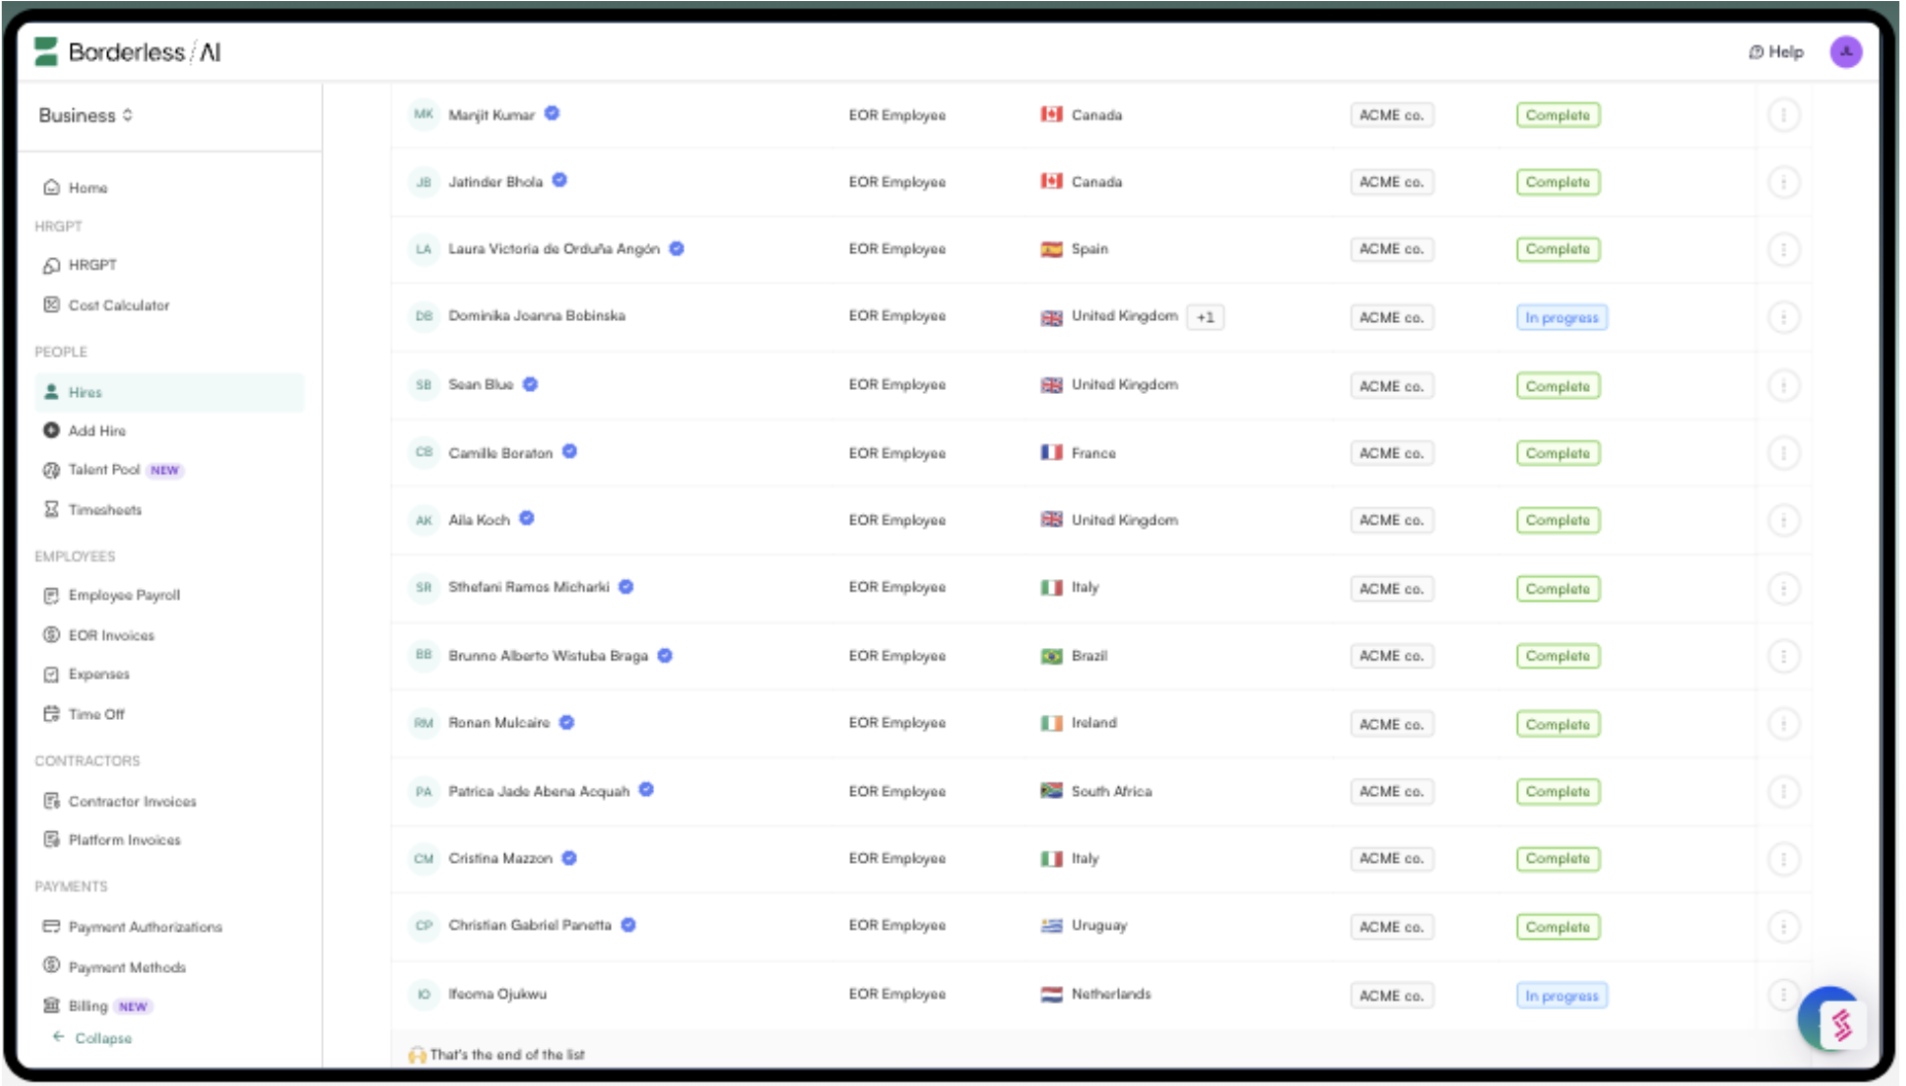Click the Help link
This screenshot has width=1906, height=1086.
[x=1776, y=52]
